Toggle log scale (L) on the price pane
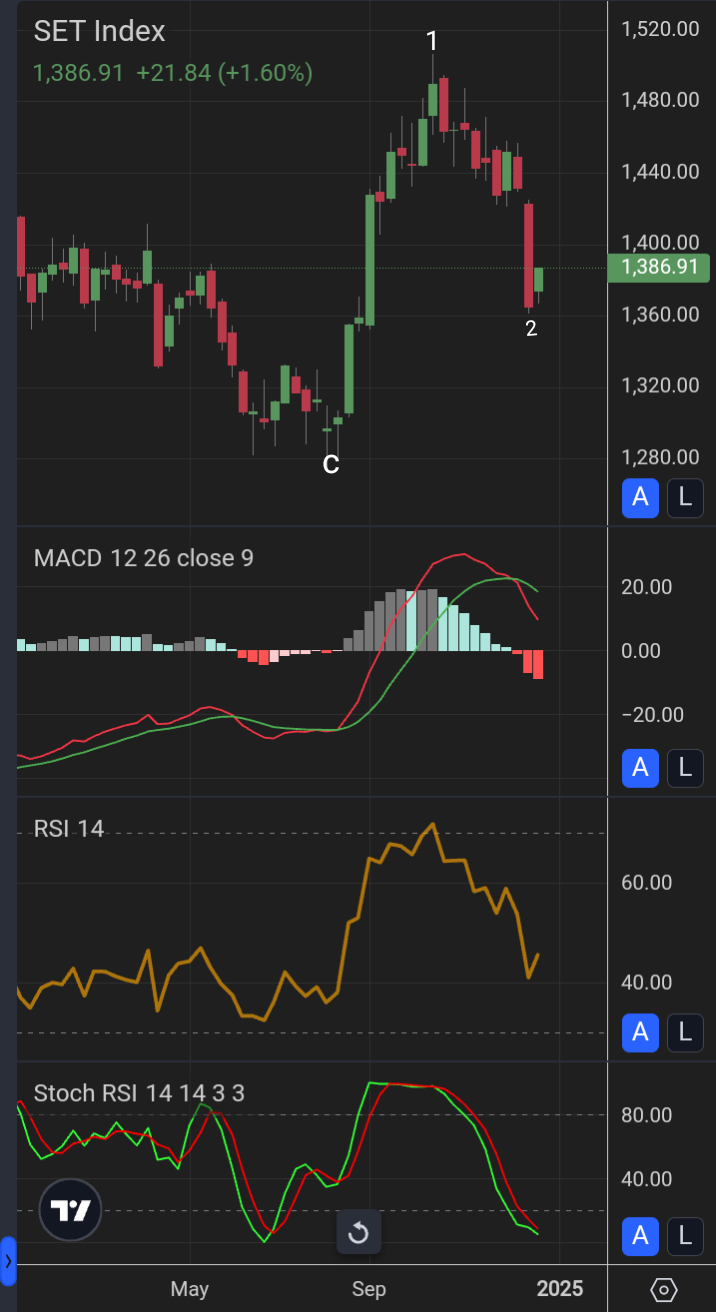The height and width of the screenshot is (1312, 716). [x=685, y=498]
